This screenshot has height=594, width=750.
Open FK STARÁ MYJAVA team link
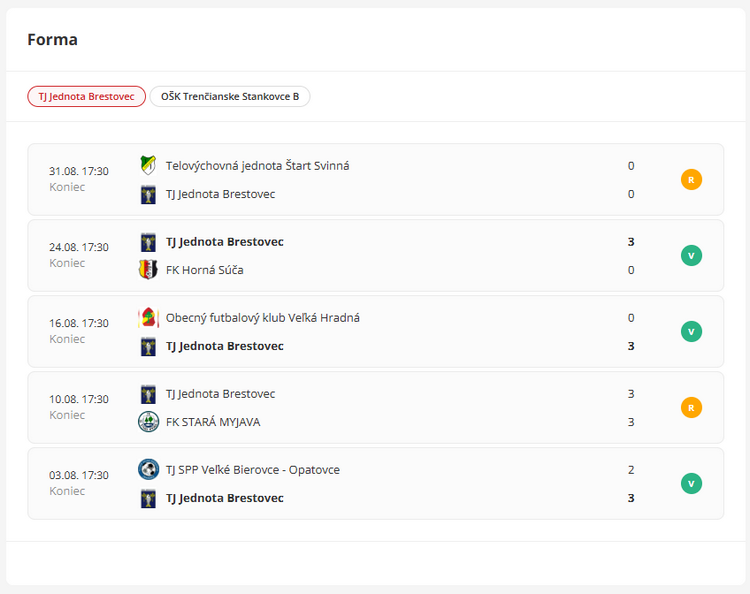[x=212, y=422]
